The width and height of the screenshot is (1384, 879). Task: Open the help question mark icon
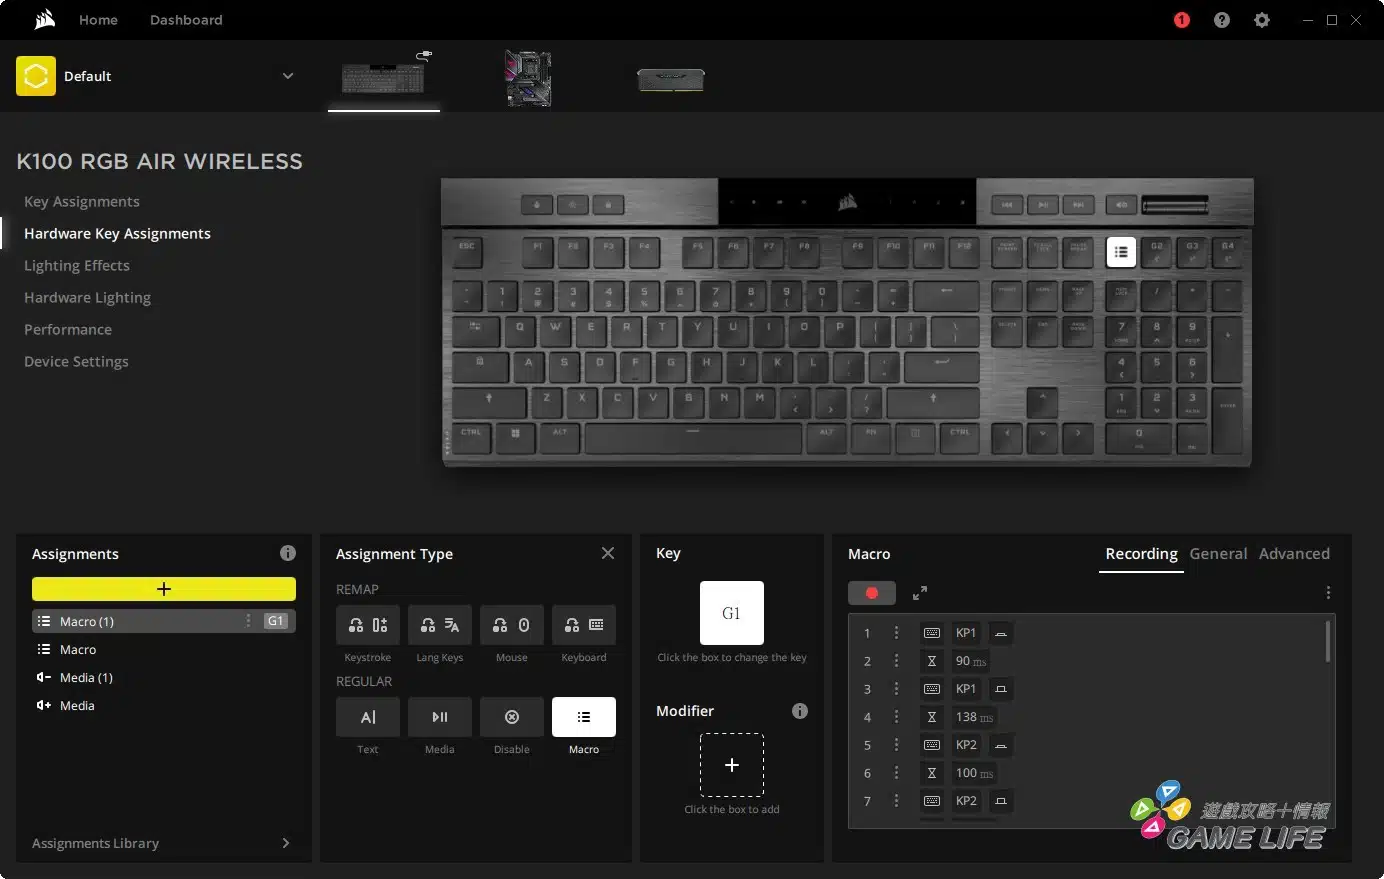(1222, 20)
